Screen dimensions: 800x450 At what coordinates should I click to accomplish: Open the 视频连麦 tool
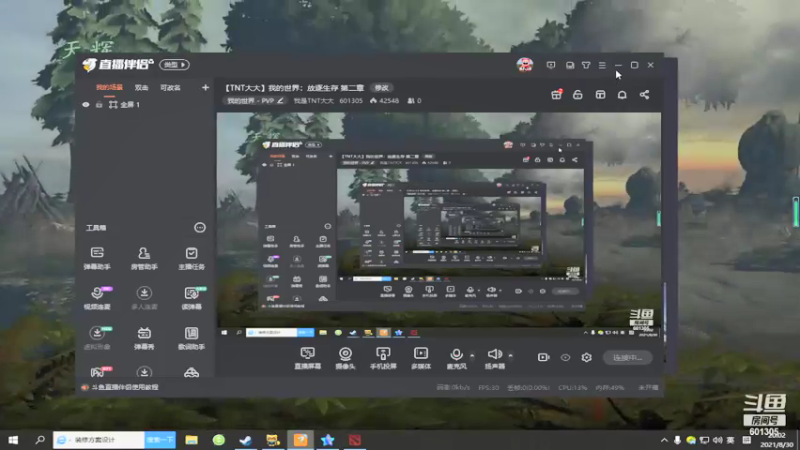pyautogui.click(x=97, y=298)
